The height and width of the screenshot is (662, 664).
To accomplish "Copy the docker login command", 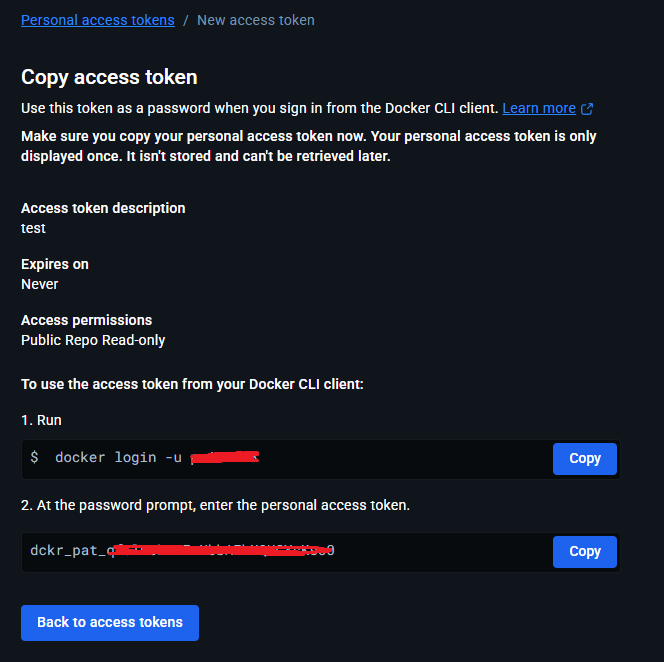I will [584, 459].
